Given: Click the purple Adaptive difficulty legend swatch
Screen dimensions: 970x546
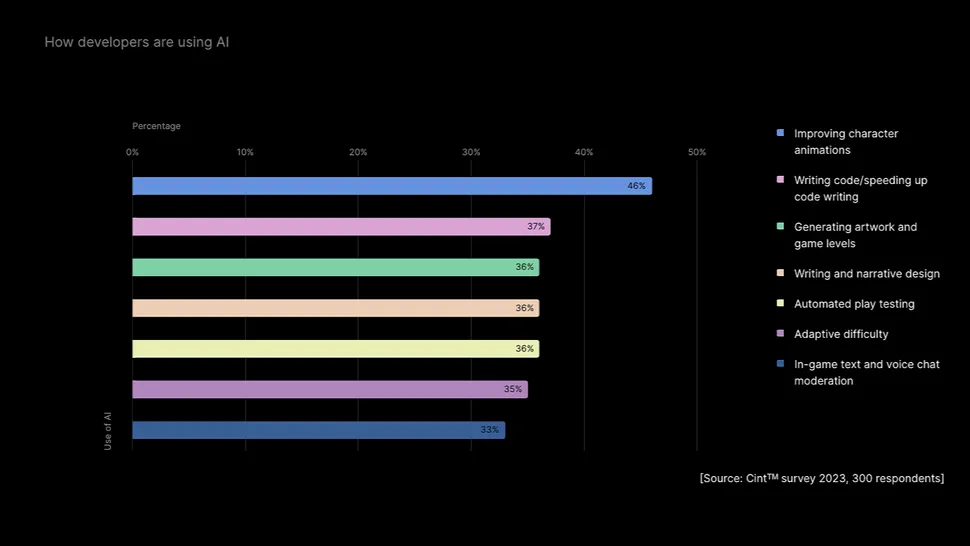Looking at the screenshot, I should [780, 333].
